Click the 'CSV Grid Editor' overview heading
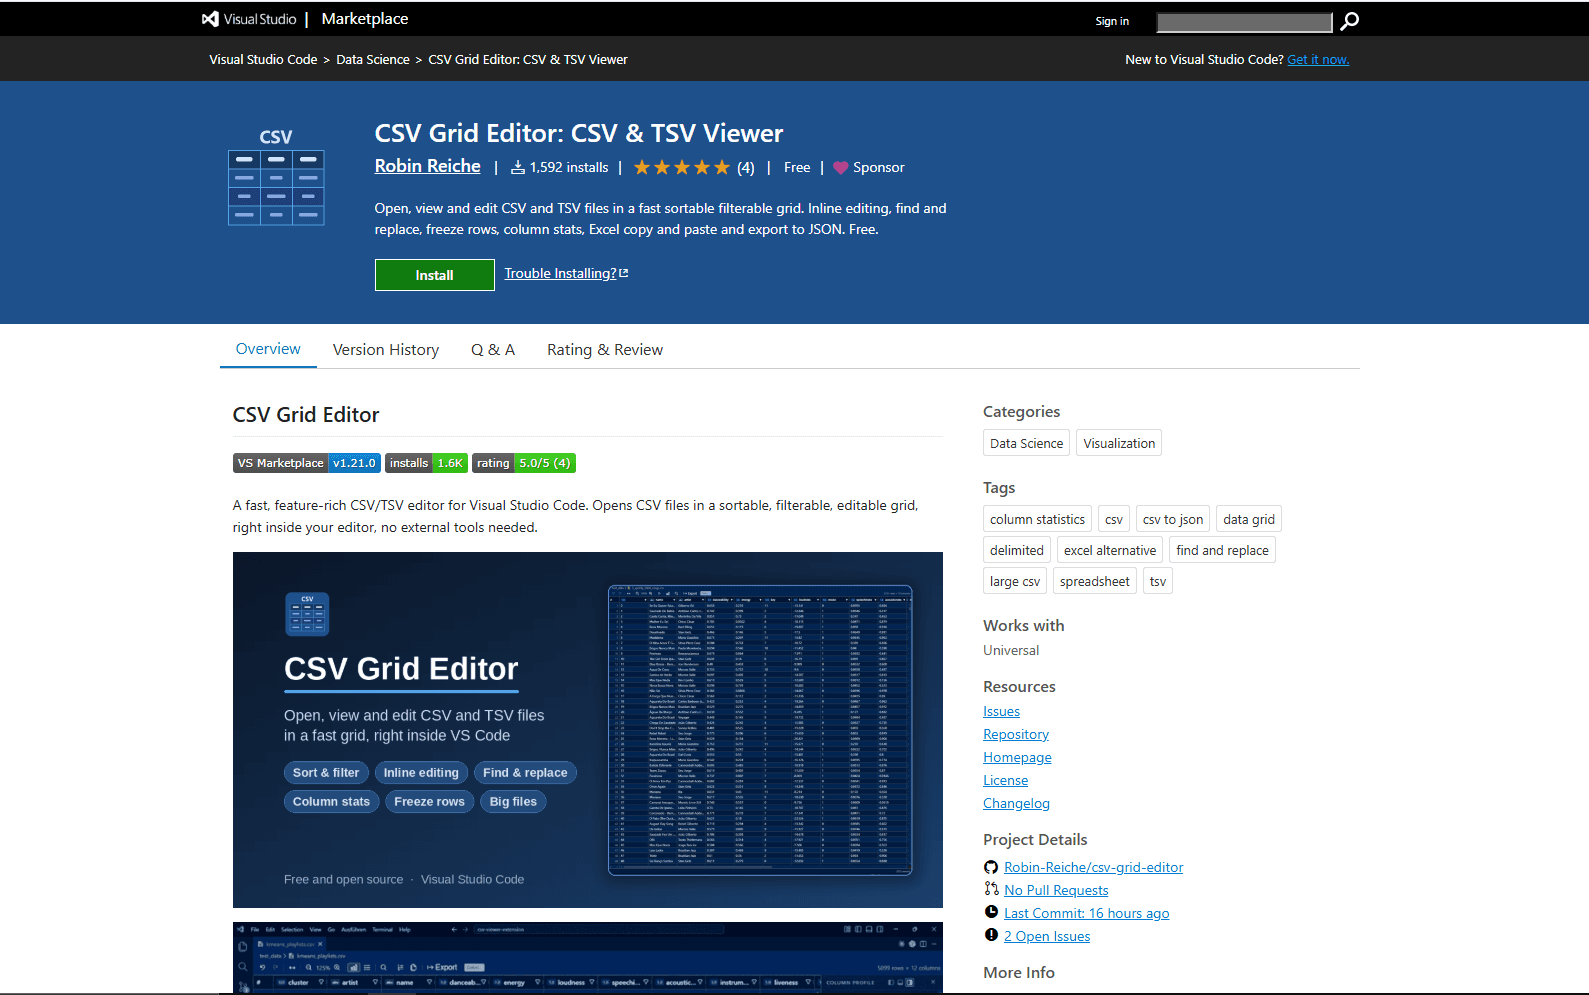The image size is (1589, 995). (x=306, y=414)
